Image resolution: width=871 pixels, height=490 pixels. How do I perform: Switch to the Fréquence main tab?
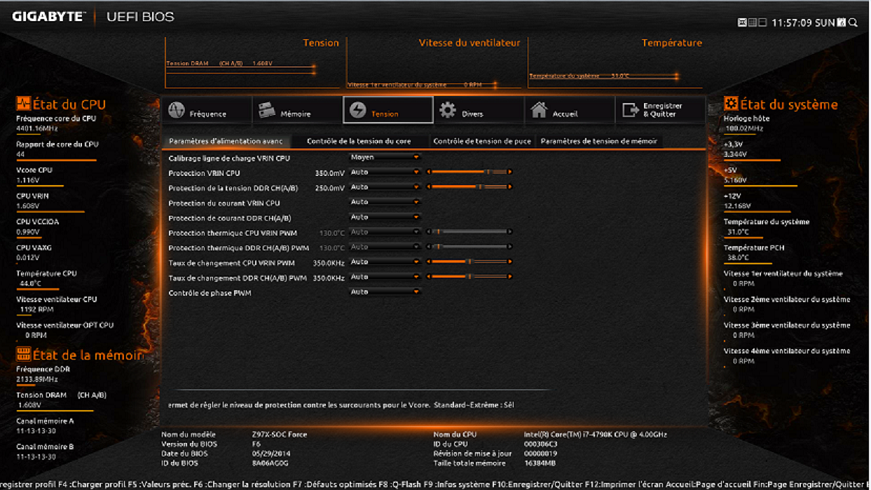(207, 110)
